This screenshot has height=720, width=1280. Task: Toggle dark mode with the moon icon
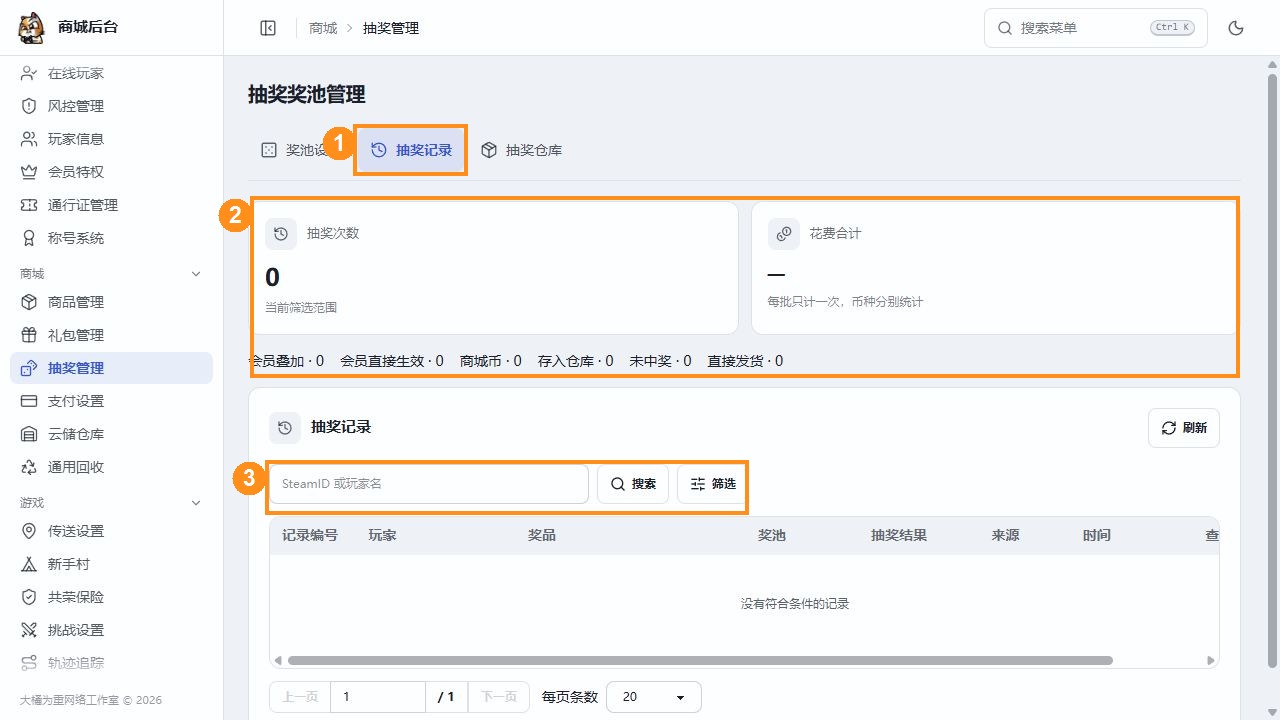[x=1236, y=28]
